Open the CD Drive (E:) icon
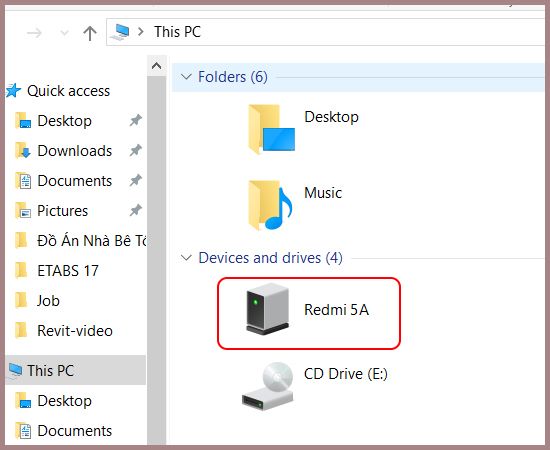The height and width of the screenshot is (450, 550). point(268,386)
